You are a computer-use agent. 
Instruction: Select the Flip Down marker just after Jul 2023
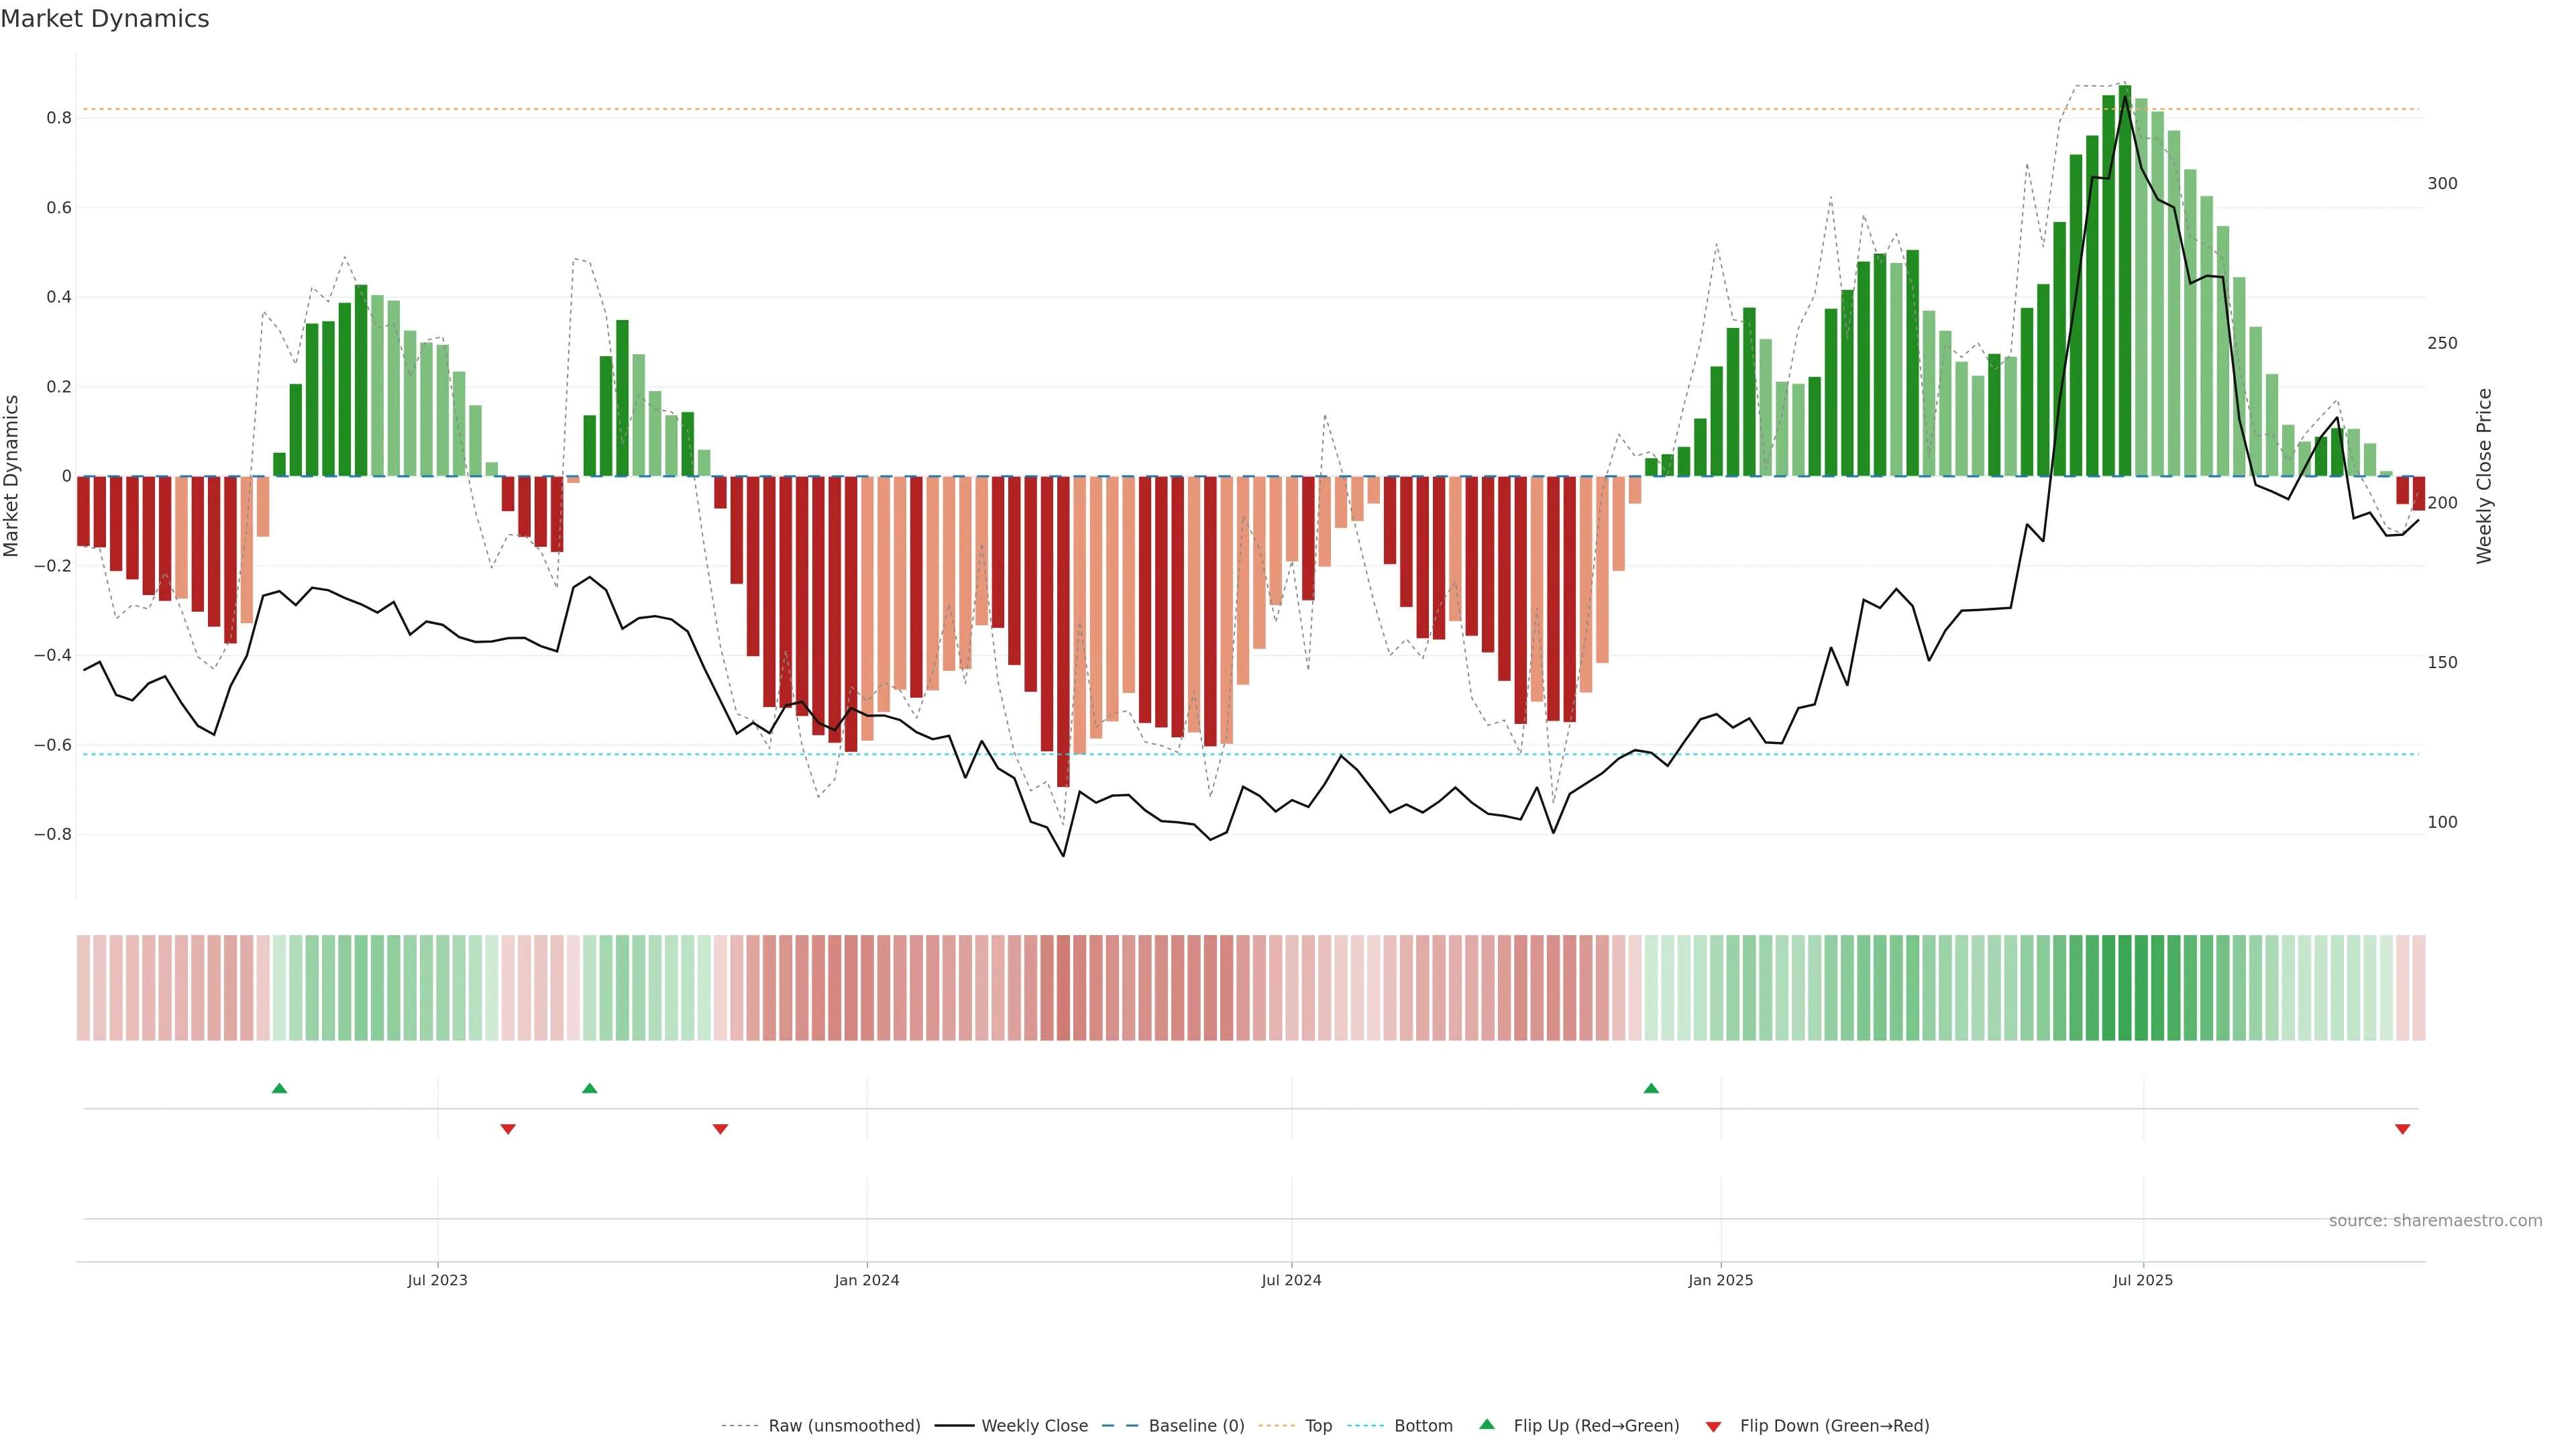coord(508,1129)
